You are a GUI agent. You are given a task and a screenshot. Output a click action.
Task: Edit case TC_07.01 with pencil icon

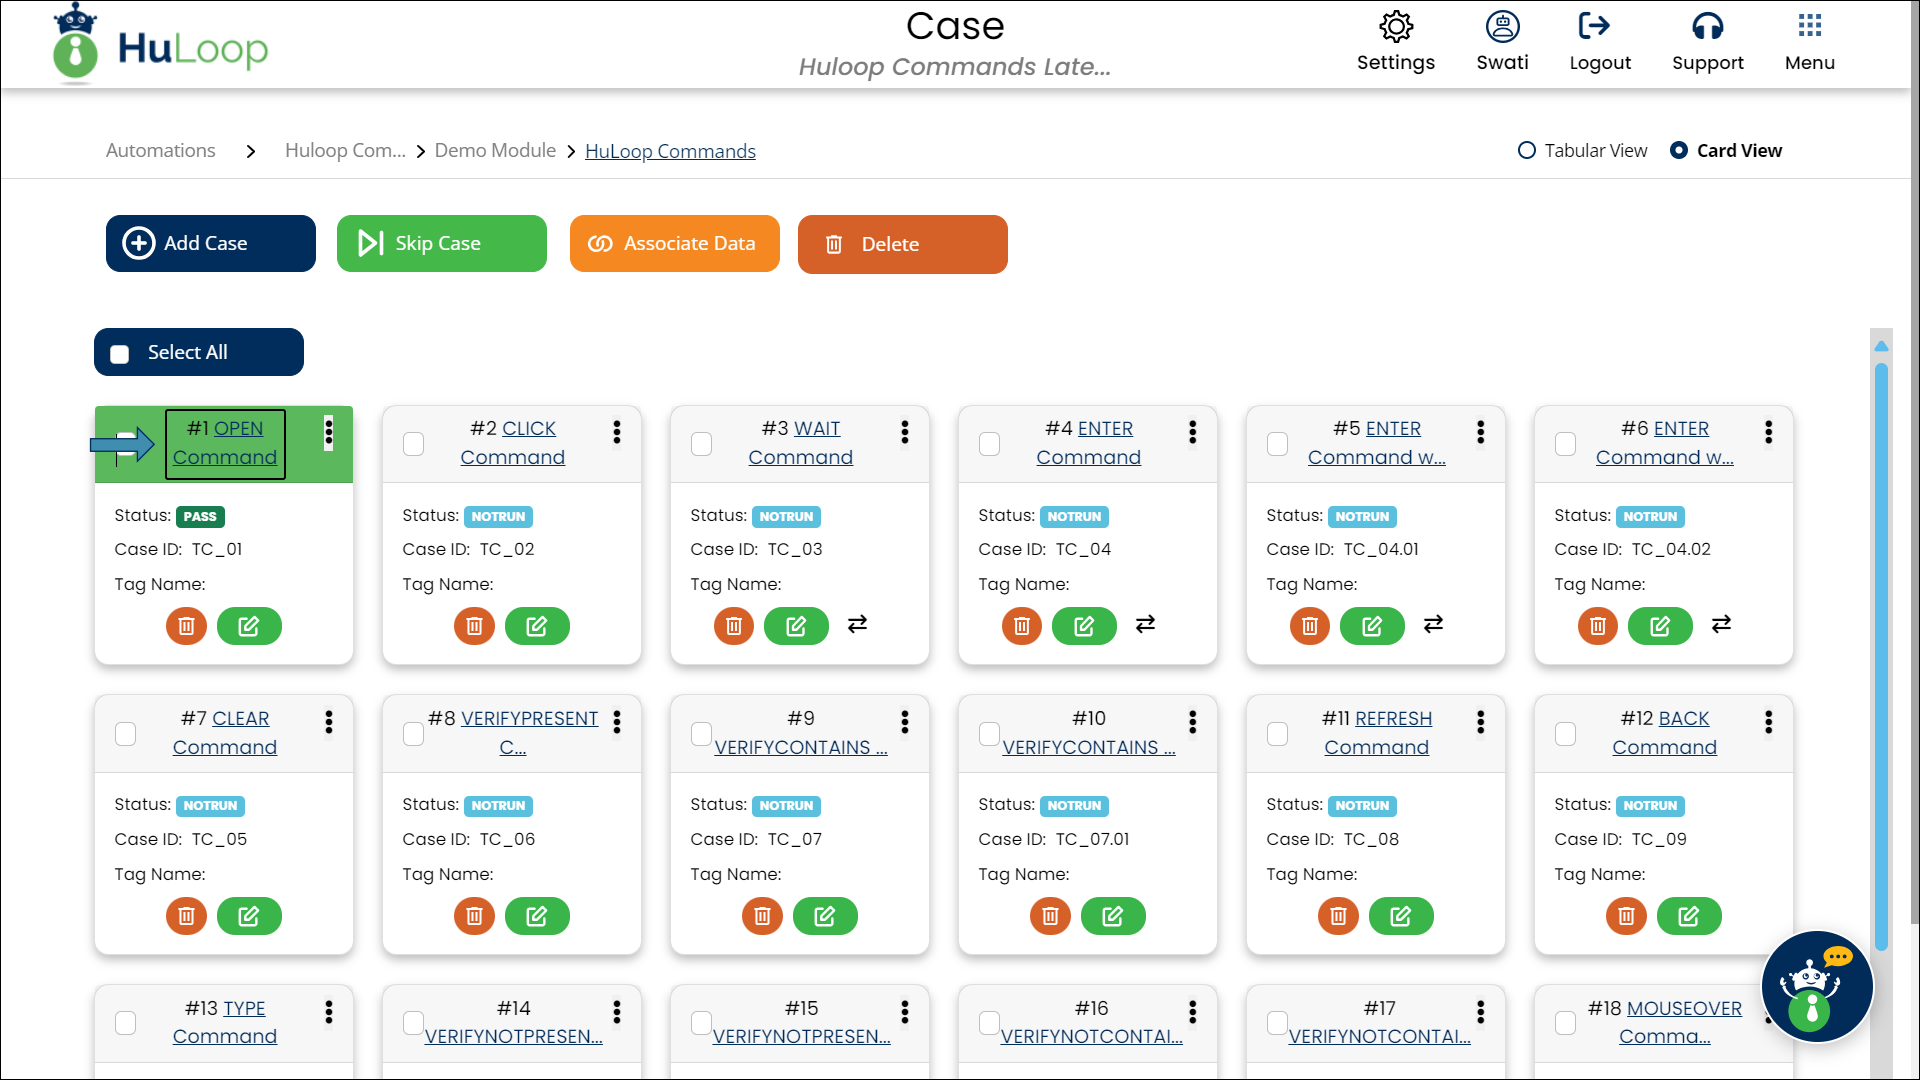1113,916
